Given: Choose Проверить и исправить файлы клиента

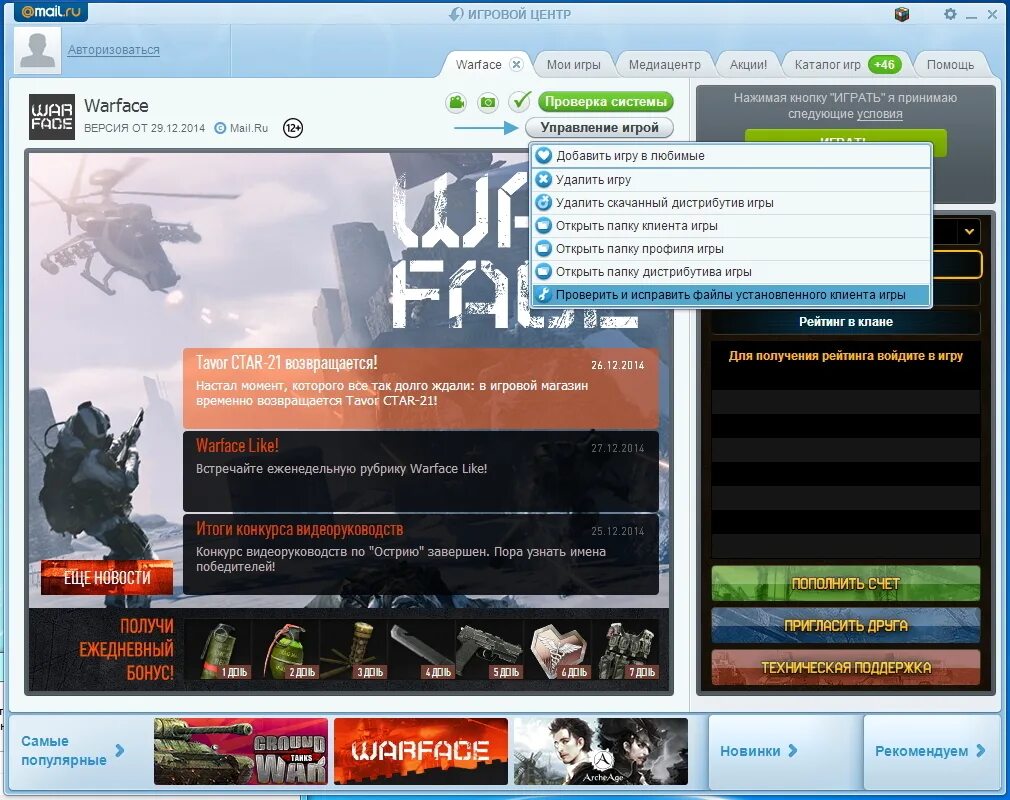Looking at the screenshot, I should click(x=731, y=295).
